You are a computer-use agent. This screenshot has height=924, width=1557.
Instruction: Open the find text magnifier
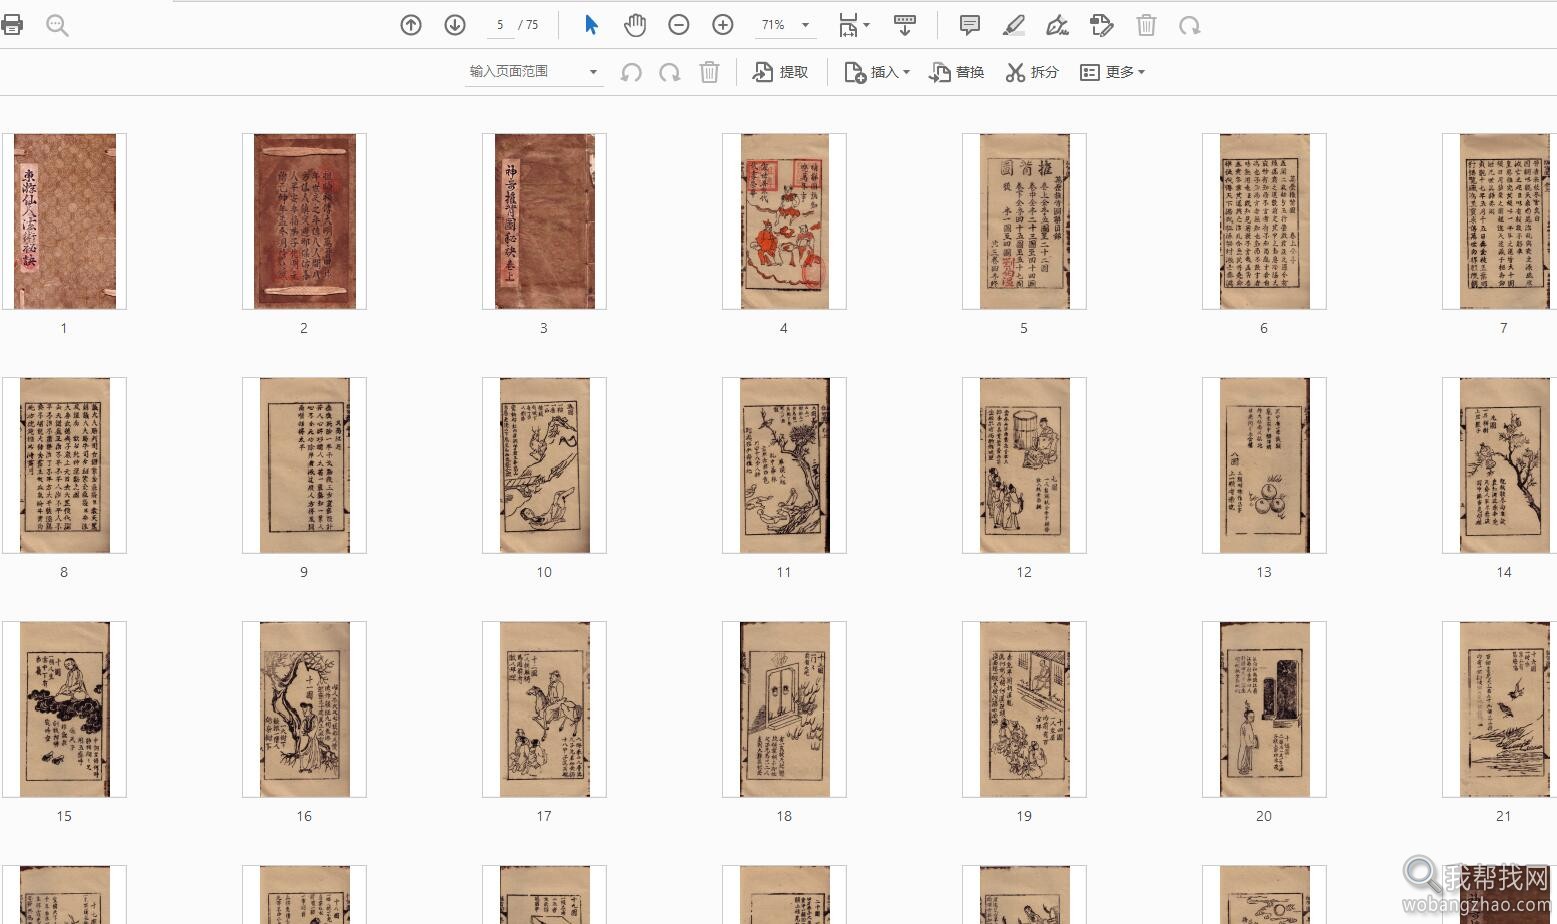(57, 25)
